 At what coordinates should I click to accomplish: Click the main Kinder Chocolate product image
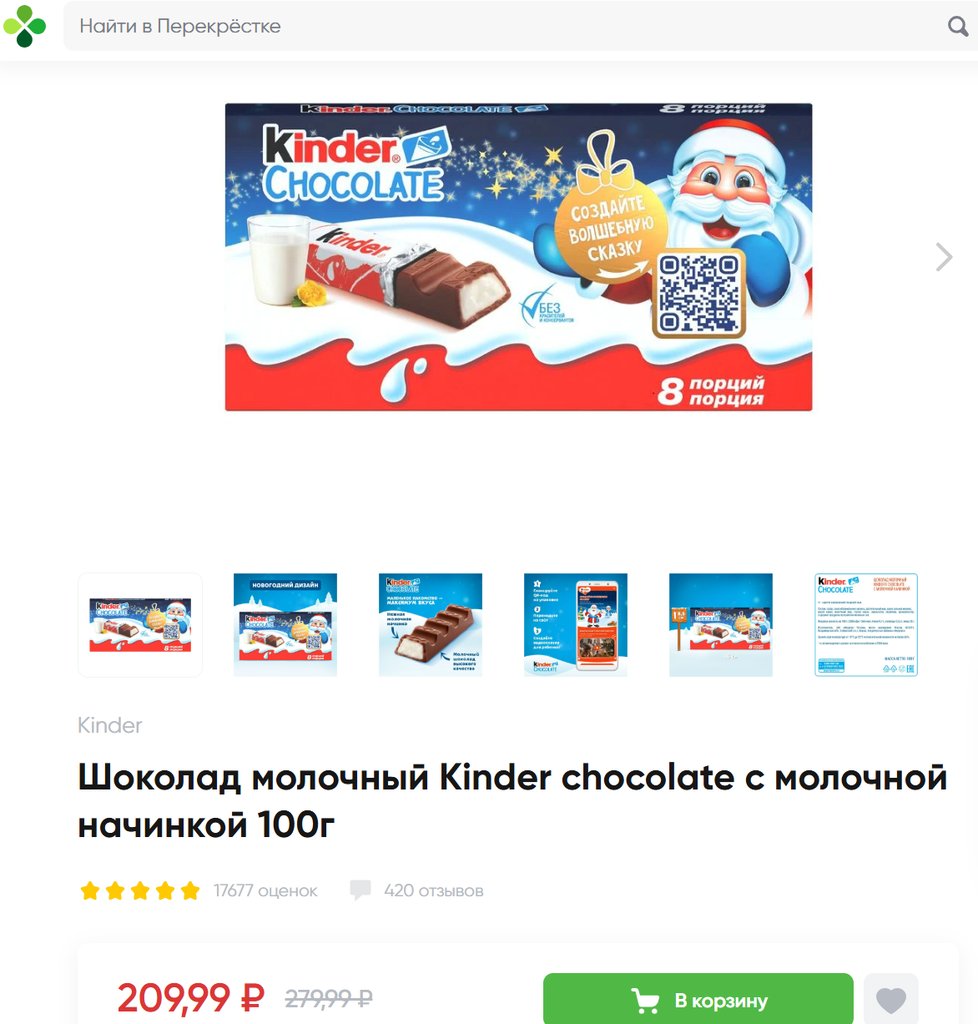pos(518,257)
